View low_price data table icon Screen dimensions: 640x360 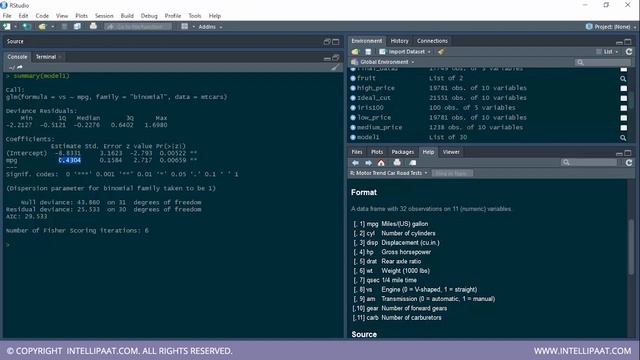pos(624,118)
